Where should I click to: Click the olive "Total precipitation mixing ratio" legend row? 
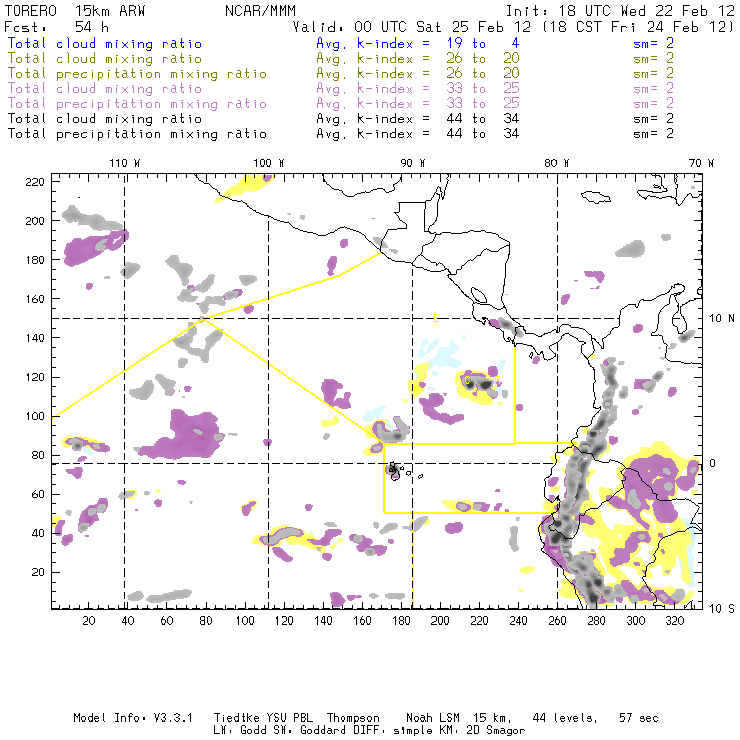tap(137, 74)
